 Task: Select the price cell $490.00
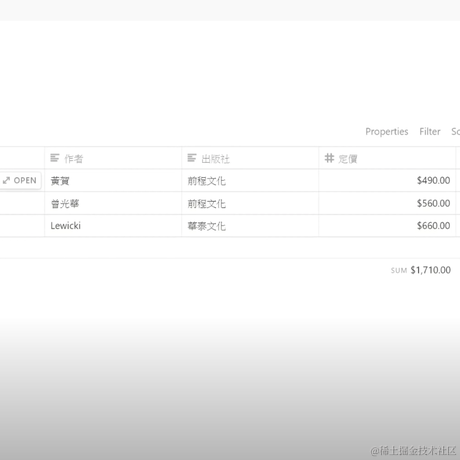387,181
